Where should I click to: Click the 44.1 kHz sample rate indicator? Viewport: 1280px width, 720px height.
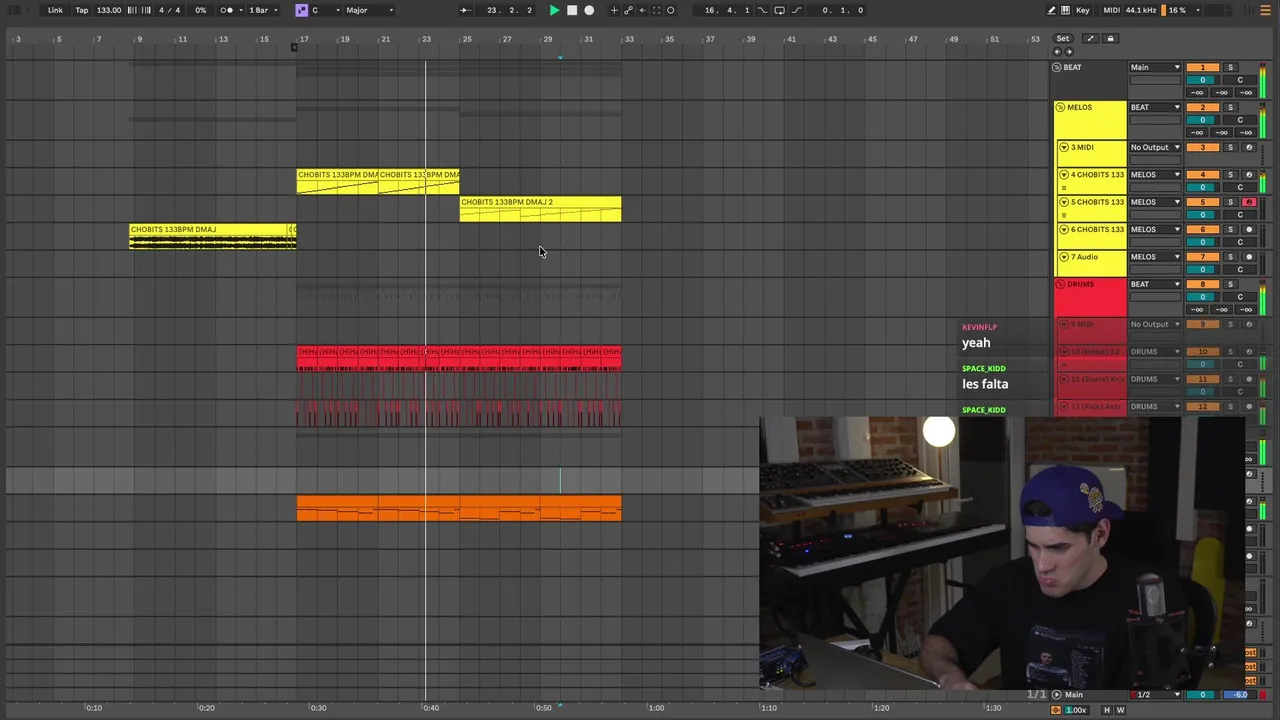coord(1140,10)
